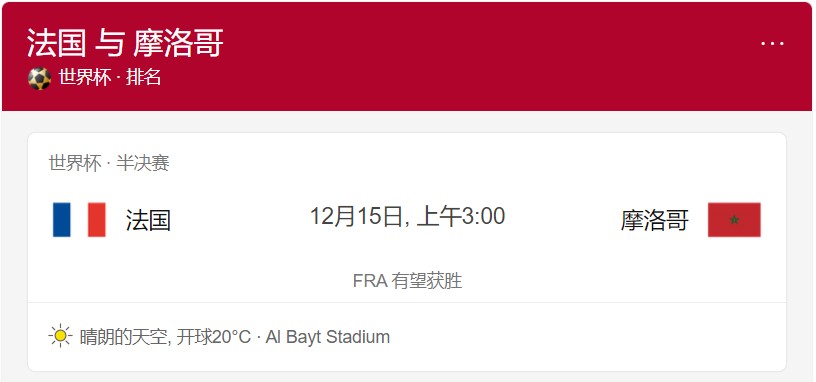Click the red header banner area
Image resolution: width=816 pixels, height=382 pixels.
click(x=407, y=56)
